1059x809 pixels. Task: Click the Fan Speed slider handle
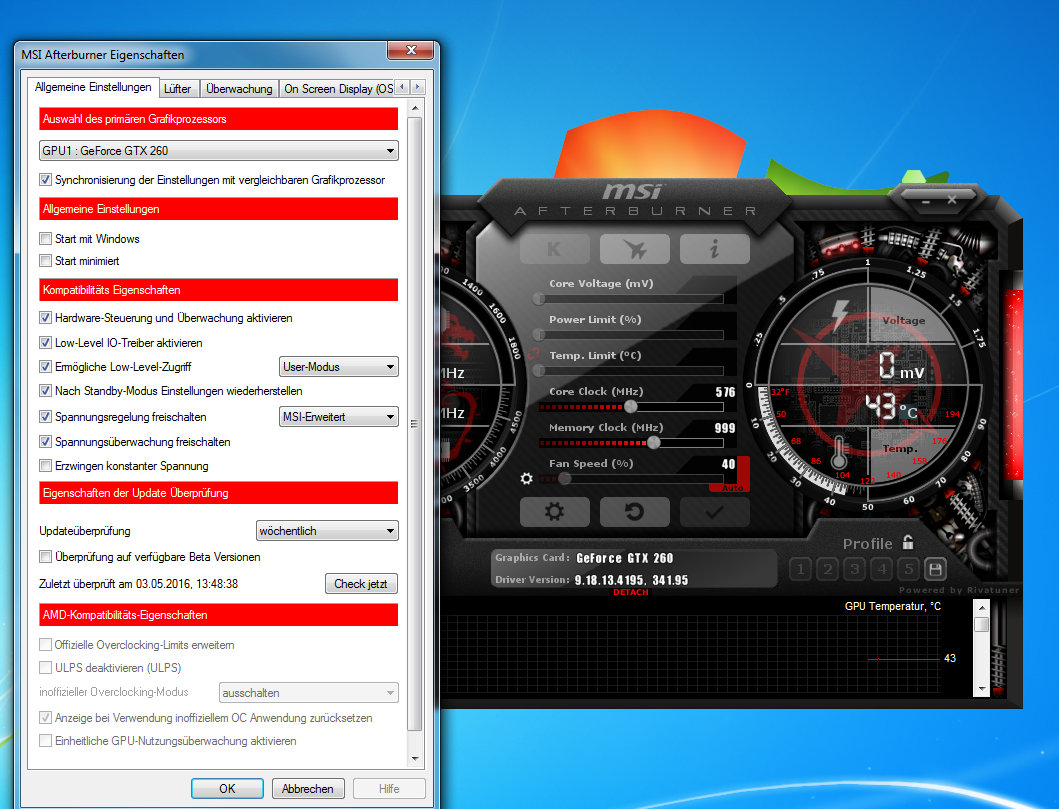point(565,479)
